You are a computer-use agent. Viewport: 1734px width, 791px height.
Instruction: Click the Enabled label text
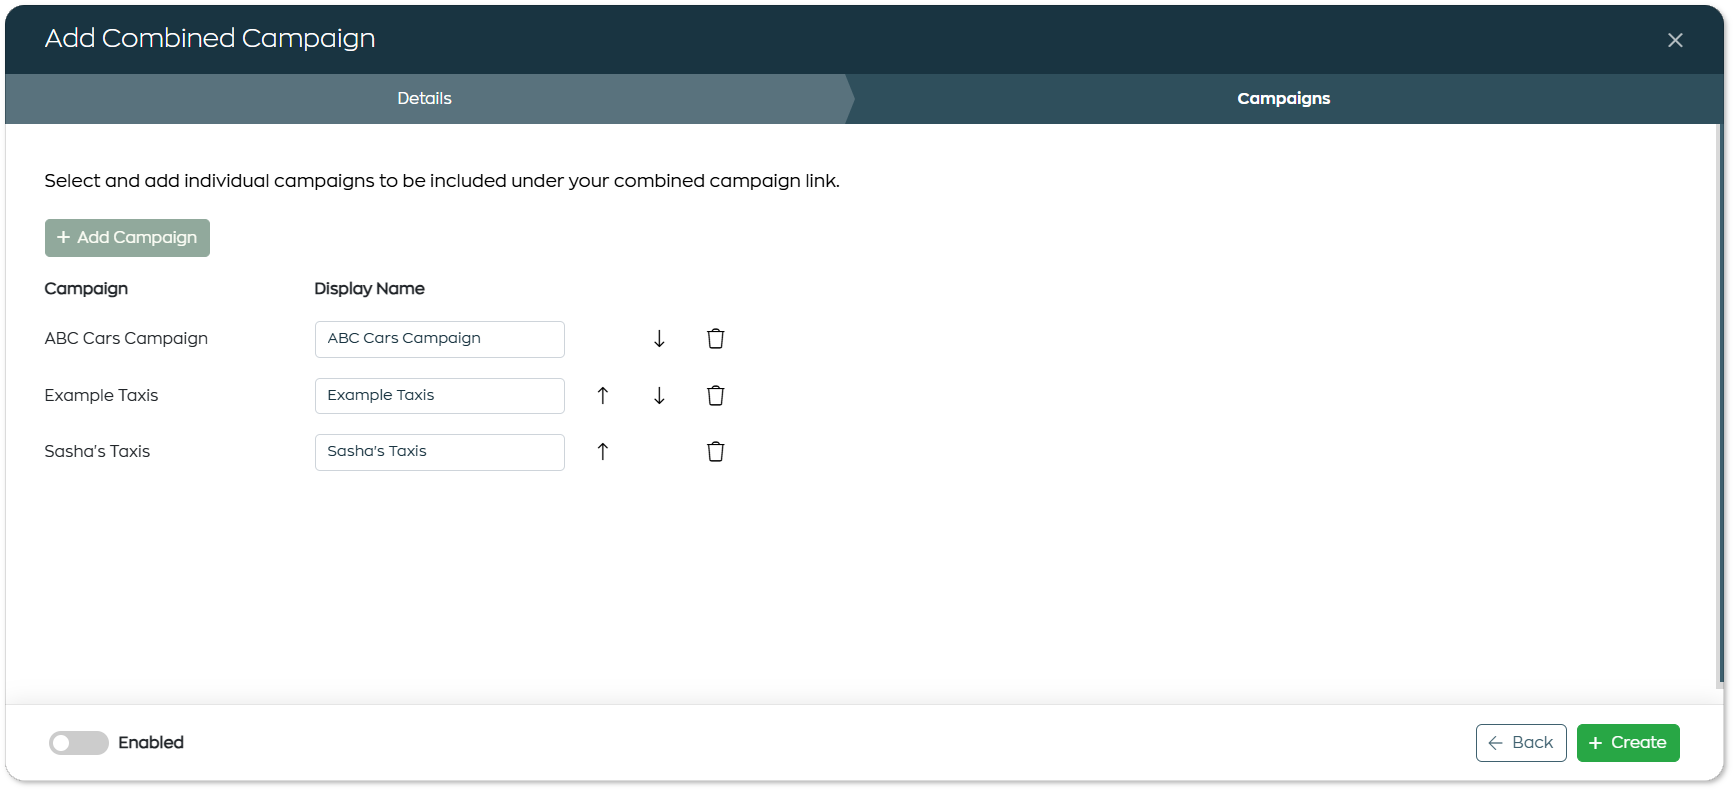[151, 743]
